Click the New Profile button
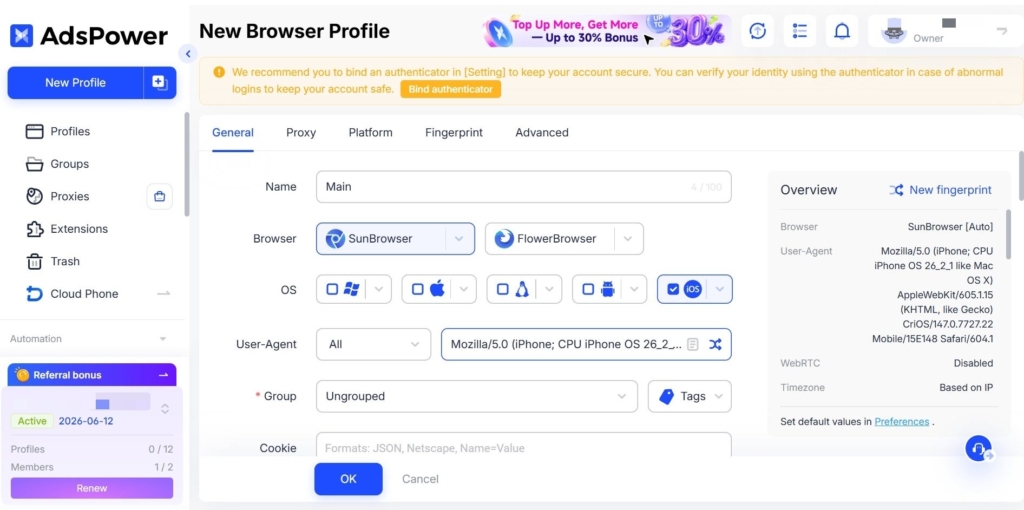The image size is (1024, 510). (x=75, y=82)
